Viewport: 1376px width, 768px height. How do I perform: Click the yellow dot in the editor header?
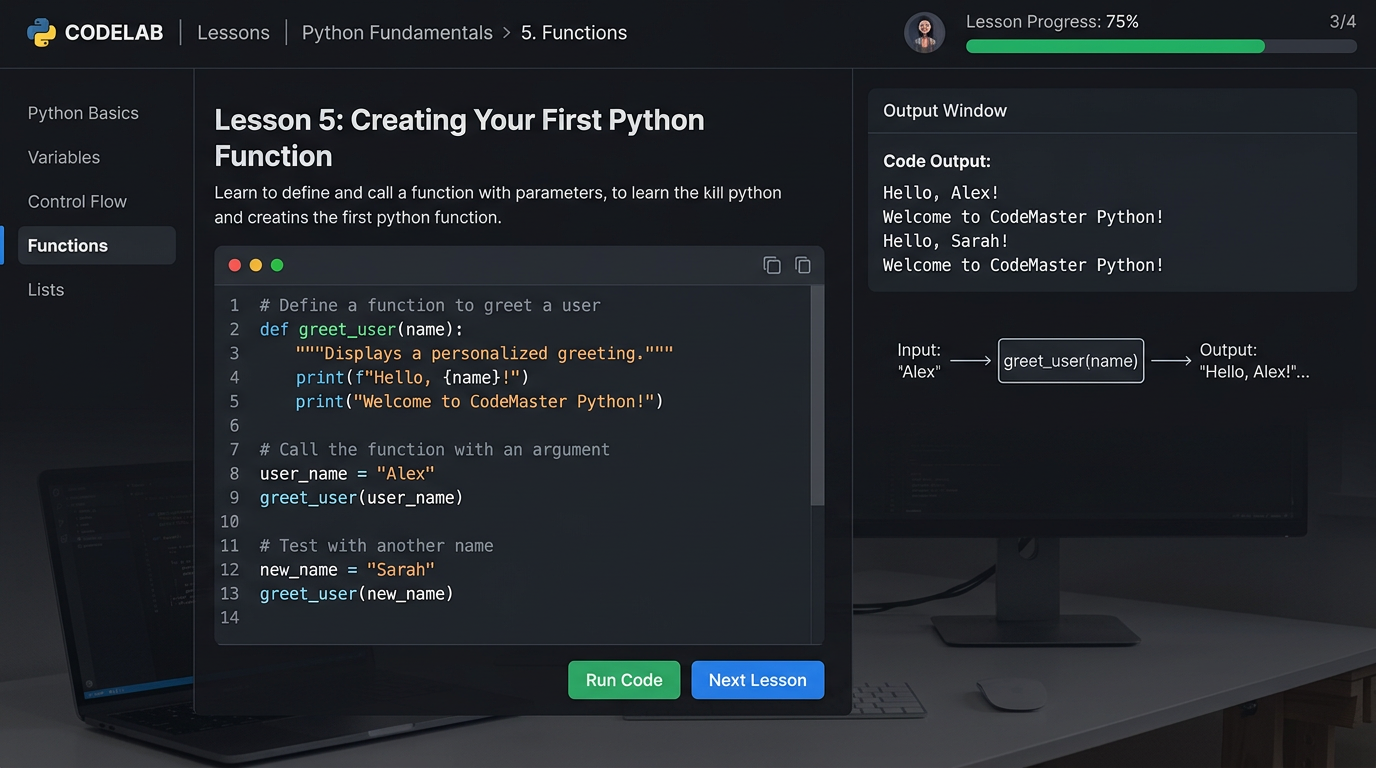coord(256,265)
